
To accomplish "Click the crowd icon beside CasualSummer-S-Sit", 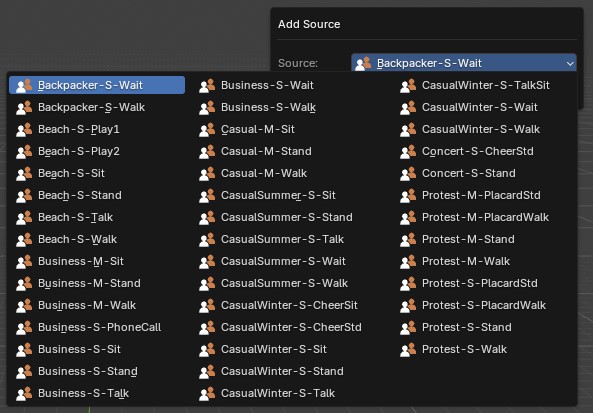I will coord(207,195).
